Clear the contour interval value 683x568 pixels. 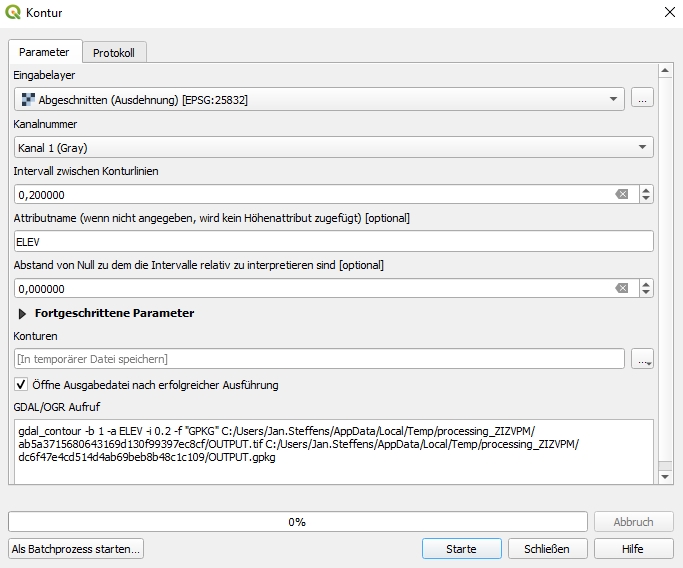622,194
